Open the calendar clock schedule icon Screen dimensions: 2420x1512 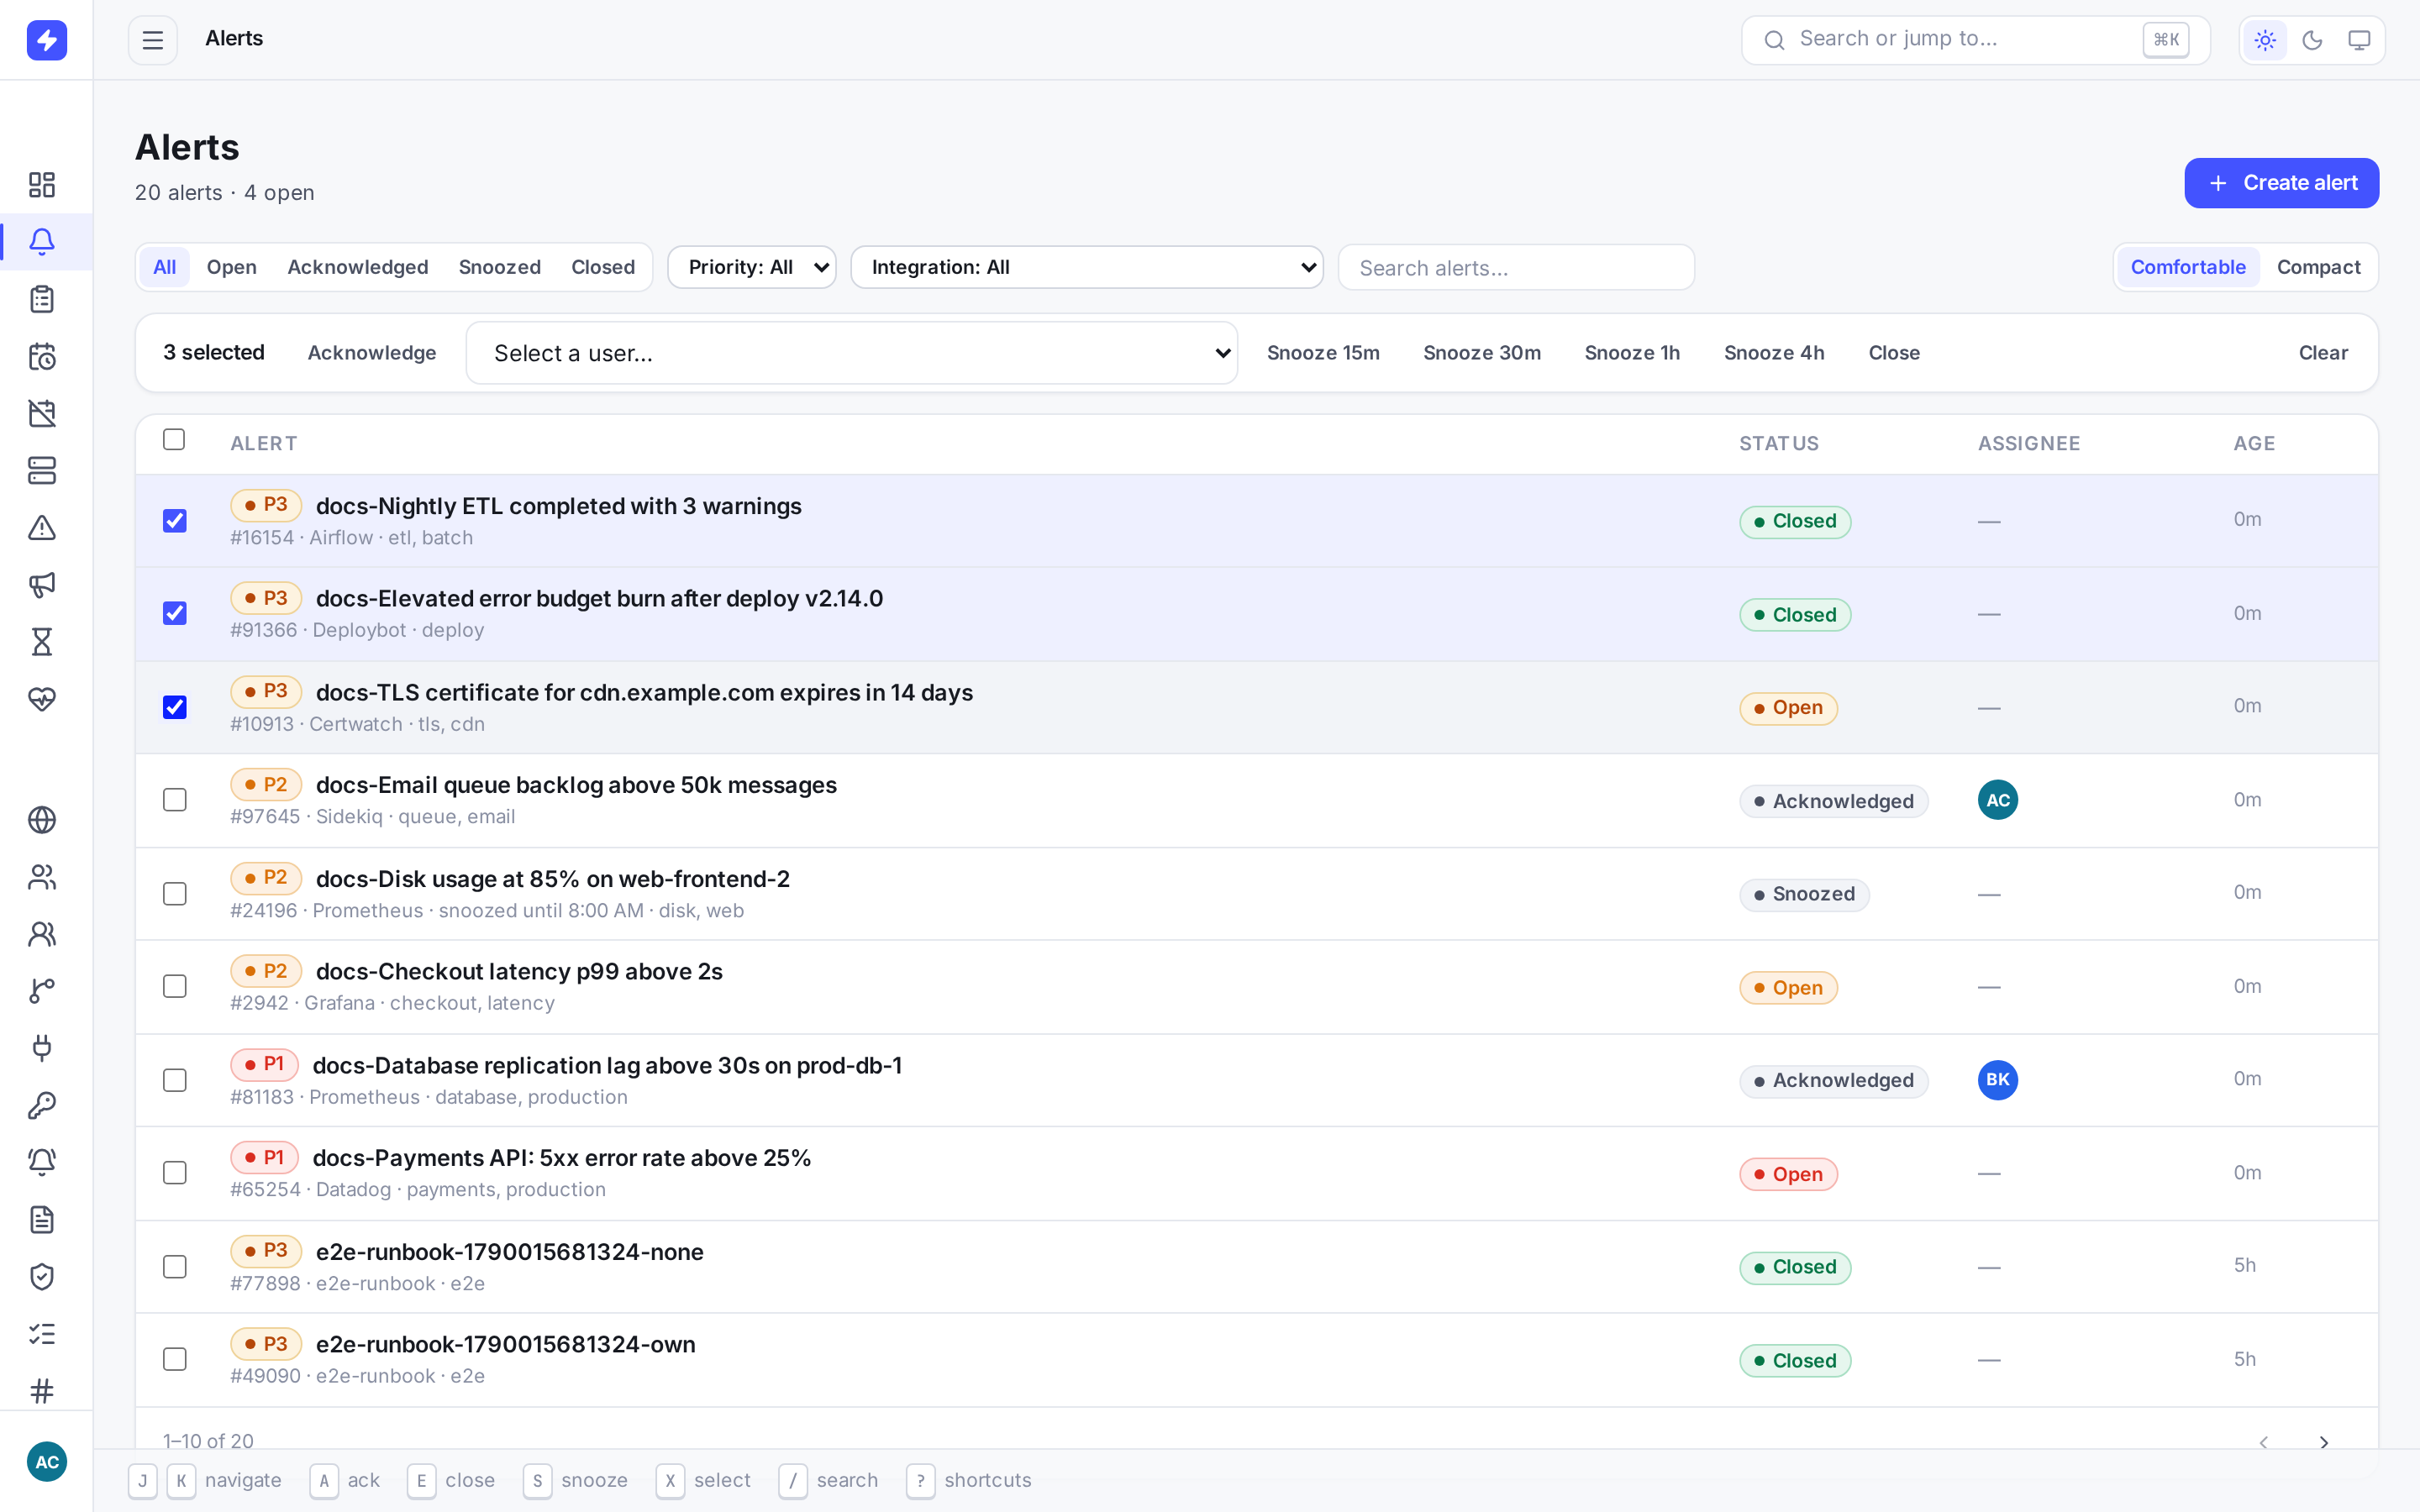42,356
